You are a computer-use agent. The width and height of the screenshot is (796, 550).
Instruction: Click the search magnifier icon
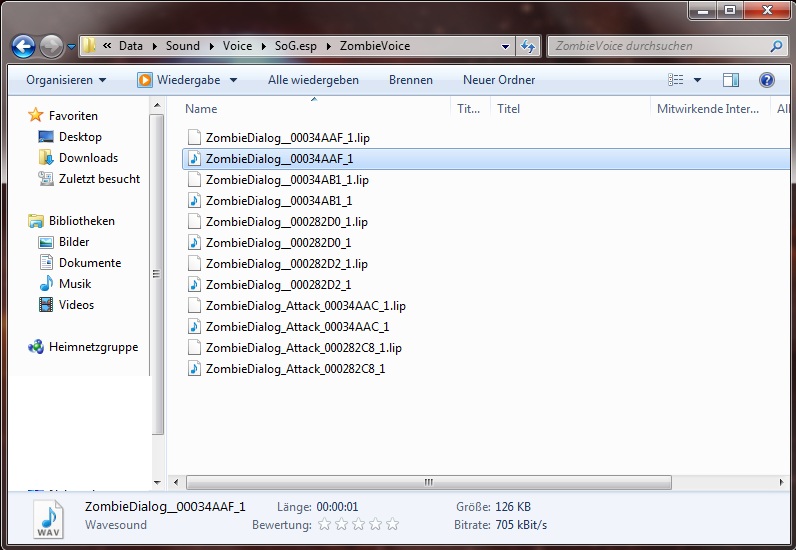click(775, 46)
